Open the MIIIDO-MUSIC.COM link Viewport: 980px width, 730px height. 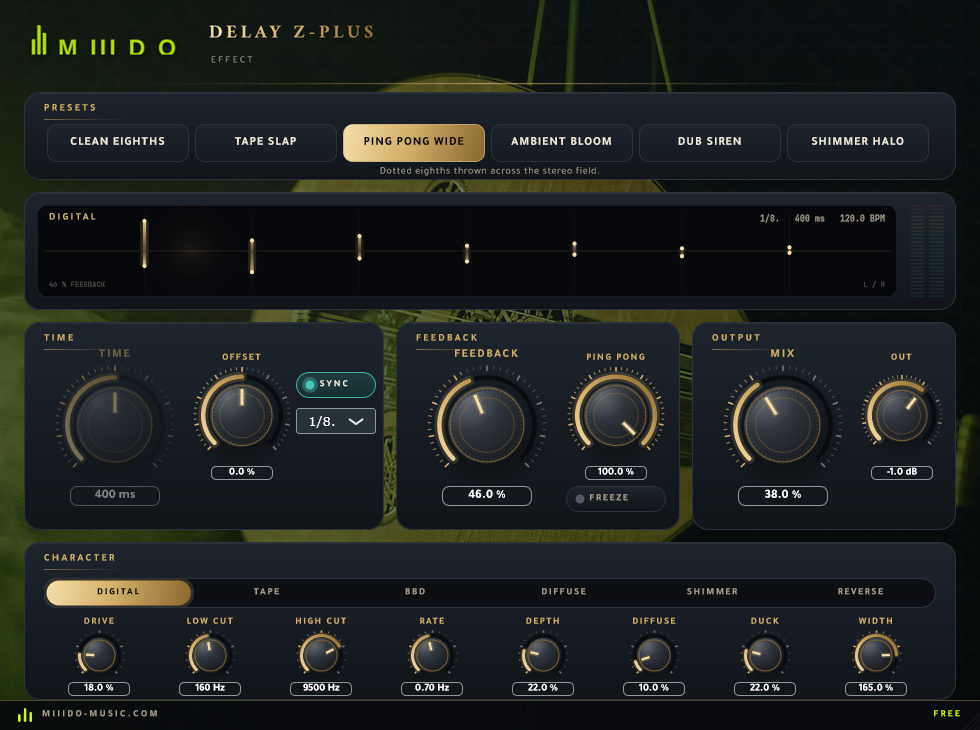[100, 714]
